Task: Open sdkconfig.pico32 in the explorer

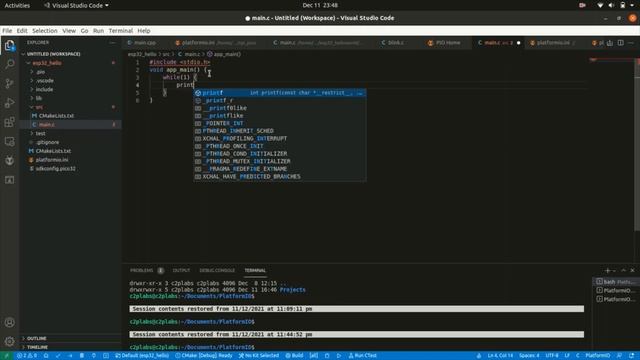Action: 70,169
